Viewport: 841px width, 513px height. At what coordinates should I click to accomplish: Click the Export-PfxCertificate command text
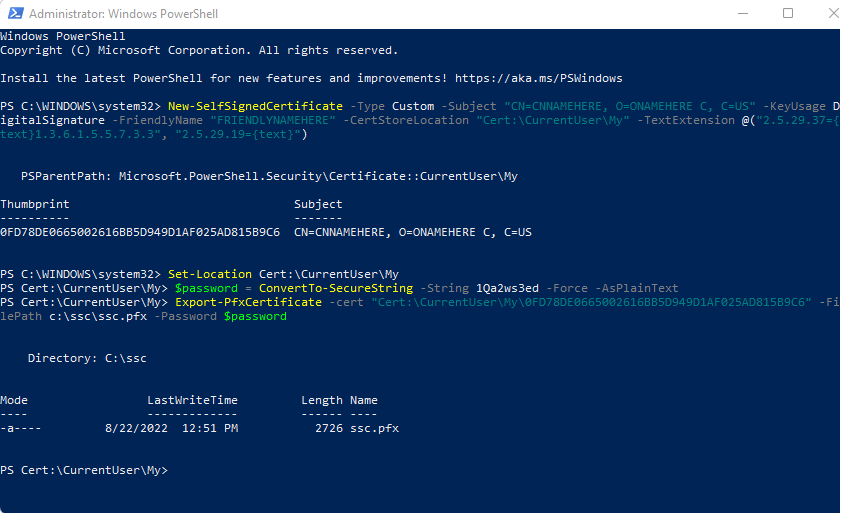(248, 302)
